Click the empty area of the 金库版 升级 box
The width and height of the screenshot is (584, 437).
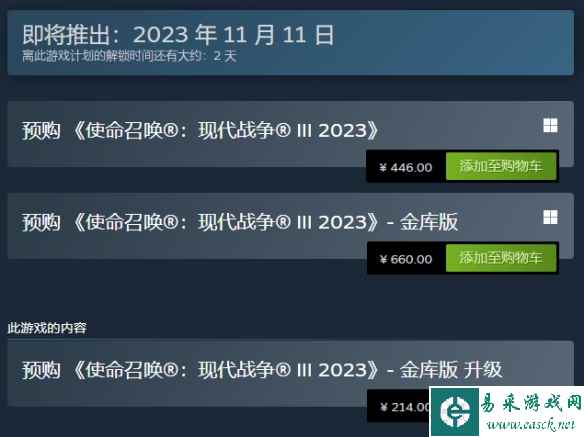click(186, 394)
